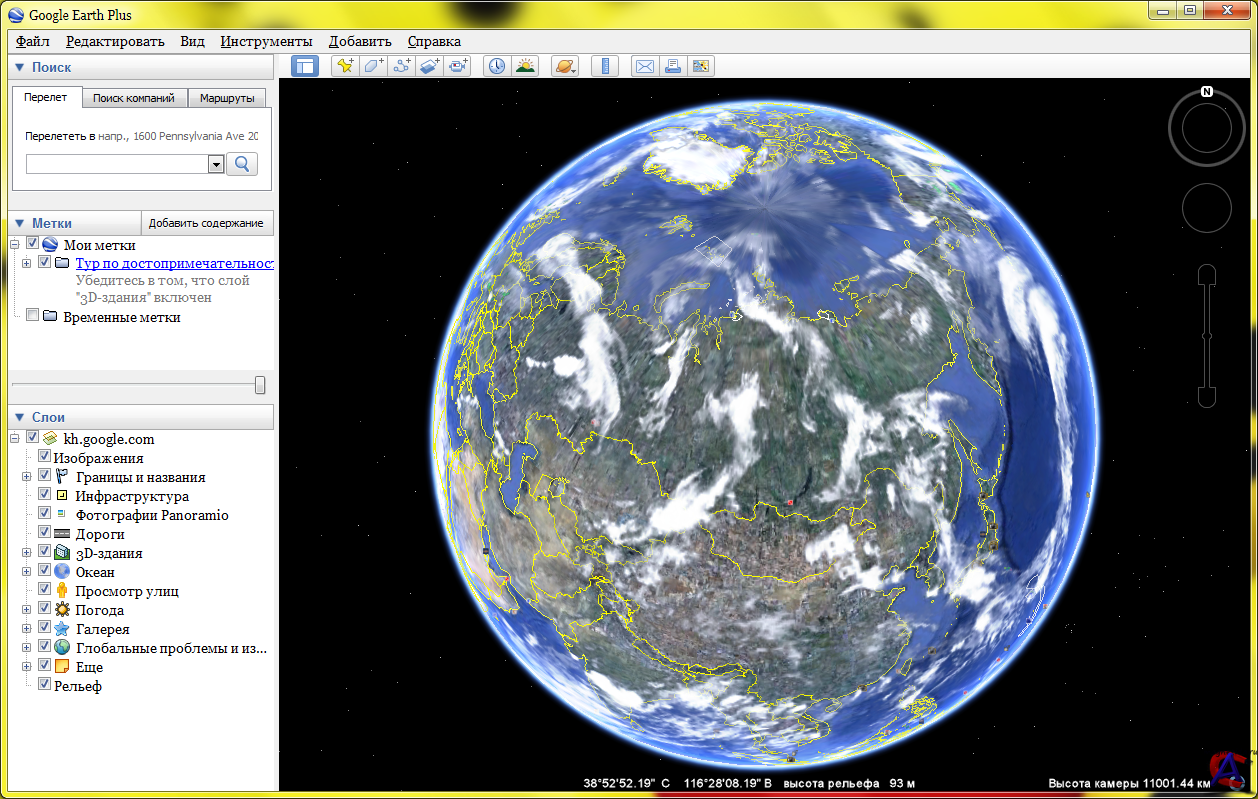Image resolution: width=1258 pixels, height=799 pixels.
Task: Click the Add Placemark pushpin icon
Action: (345, 66)
